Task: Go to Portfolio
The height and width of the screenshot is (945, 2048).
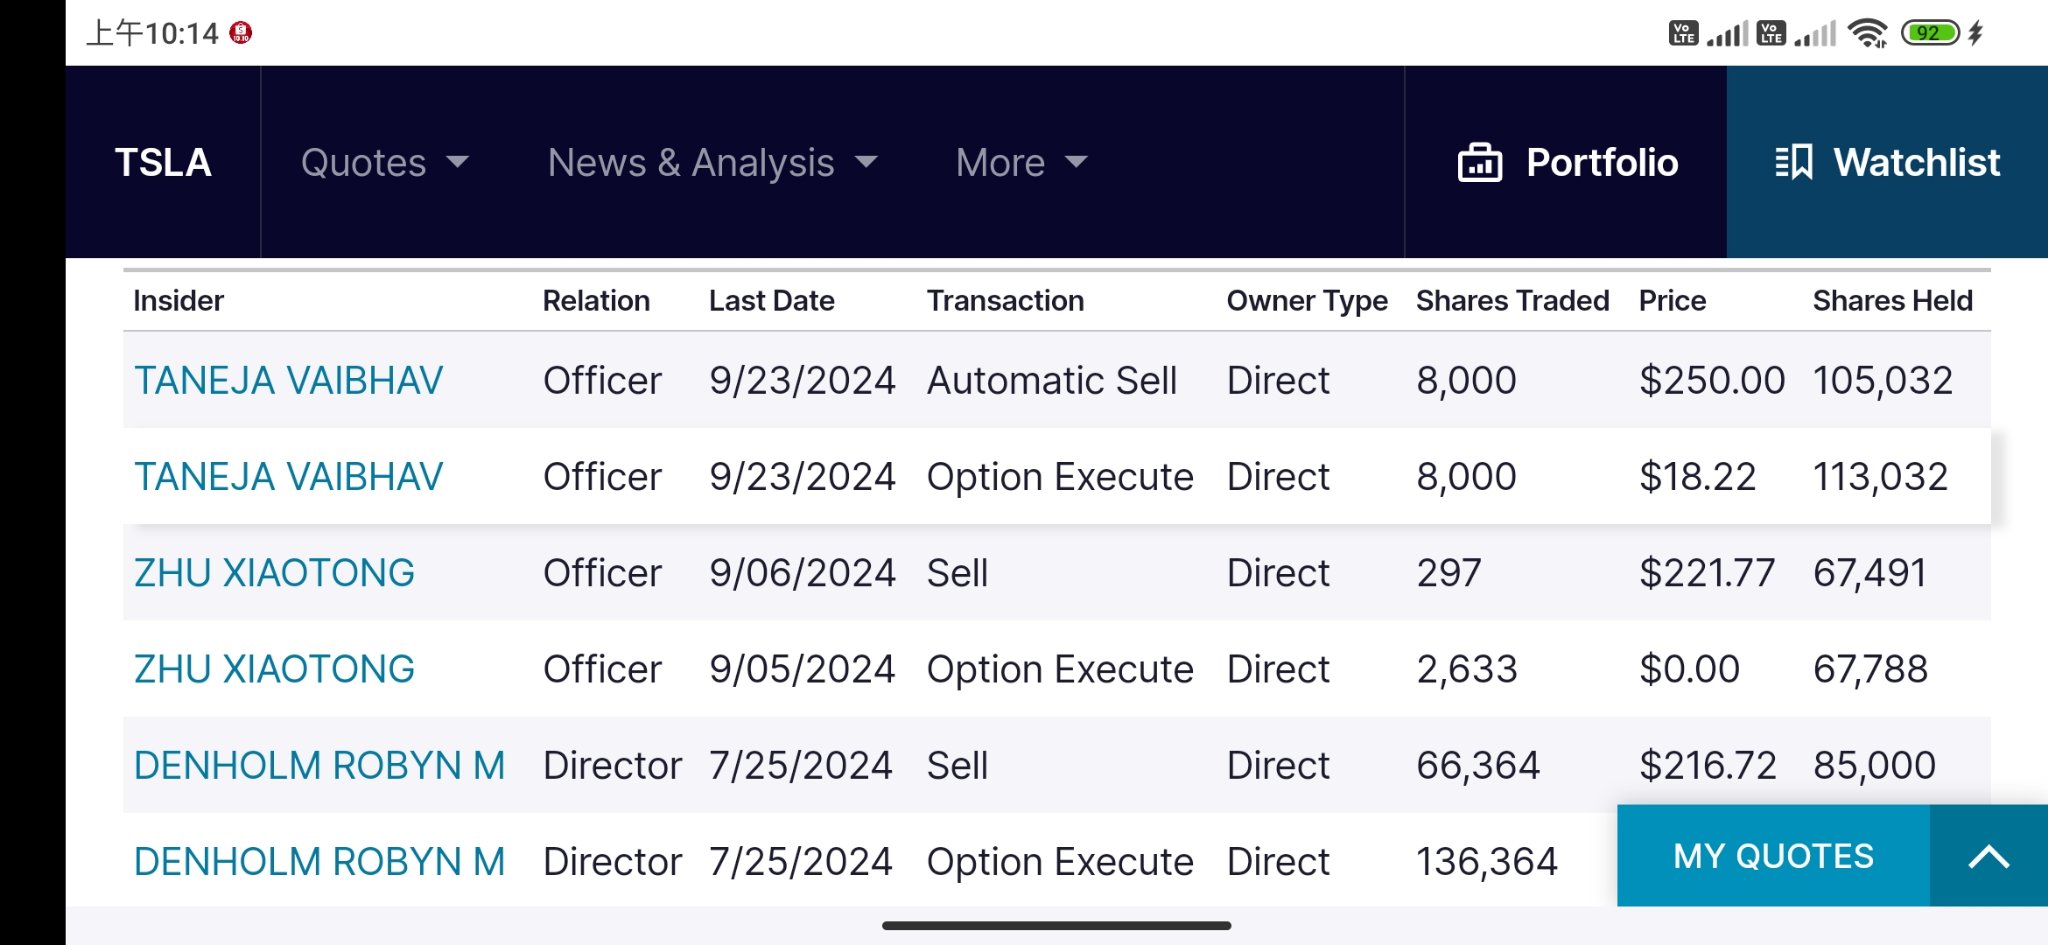Action: coord(1566,162)
